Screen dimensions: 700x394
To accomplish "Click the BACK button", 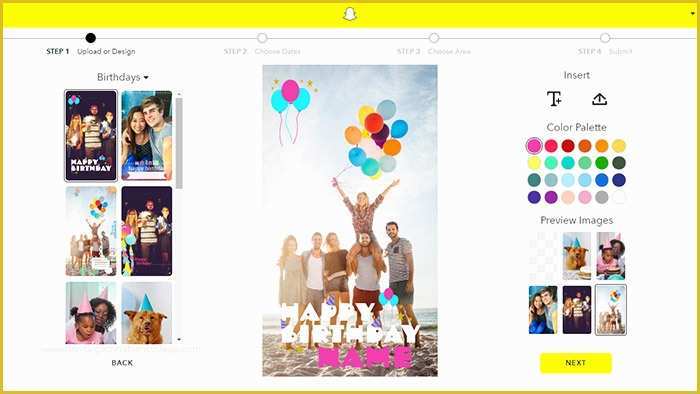I will [x=122, y=363].
